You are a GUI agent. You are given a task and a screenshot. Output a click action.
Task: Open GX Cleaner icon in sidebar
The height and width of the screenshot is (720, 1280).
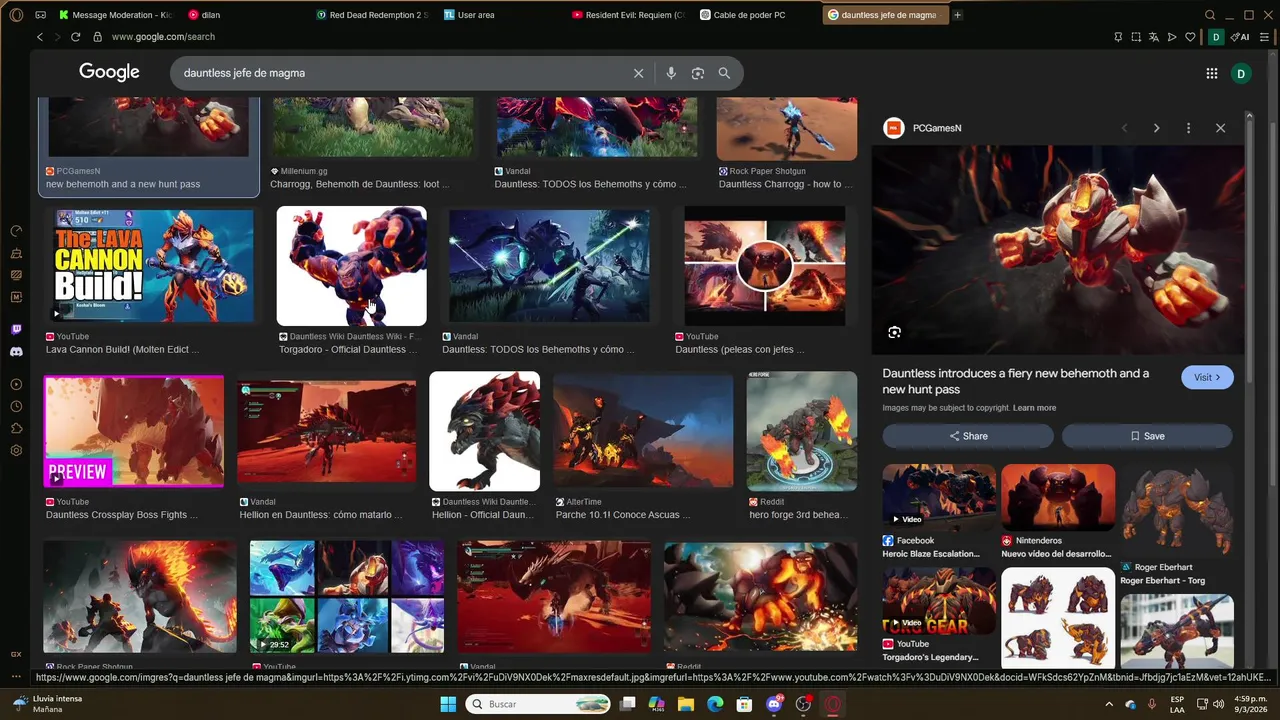coord(16,253)
